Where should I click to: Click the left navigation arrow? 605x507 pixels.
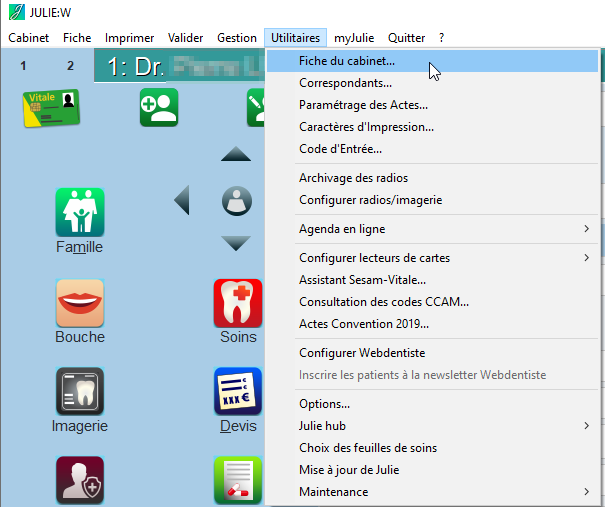[x=182, y=200]
